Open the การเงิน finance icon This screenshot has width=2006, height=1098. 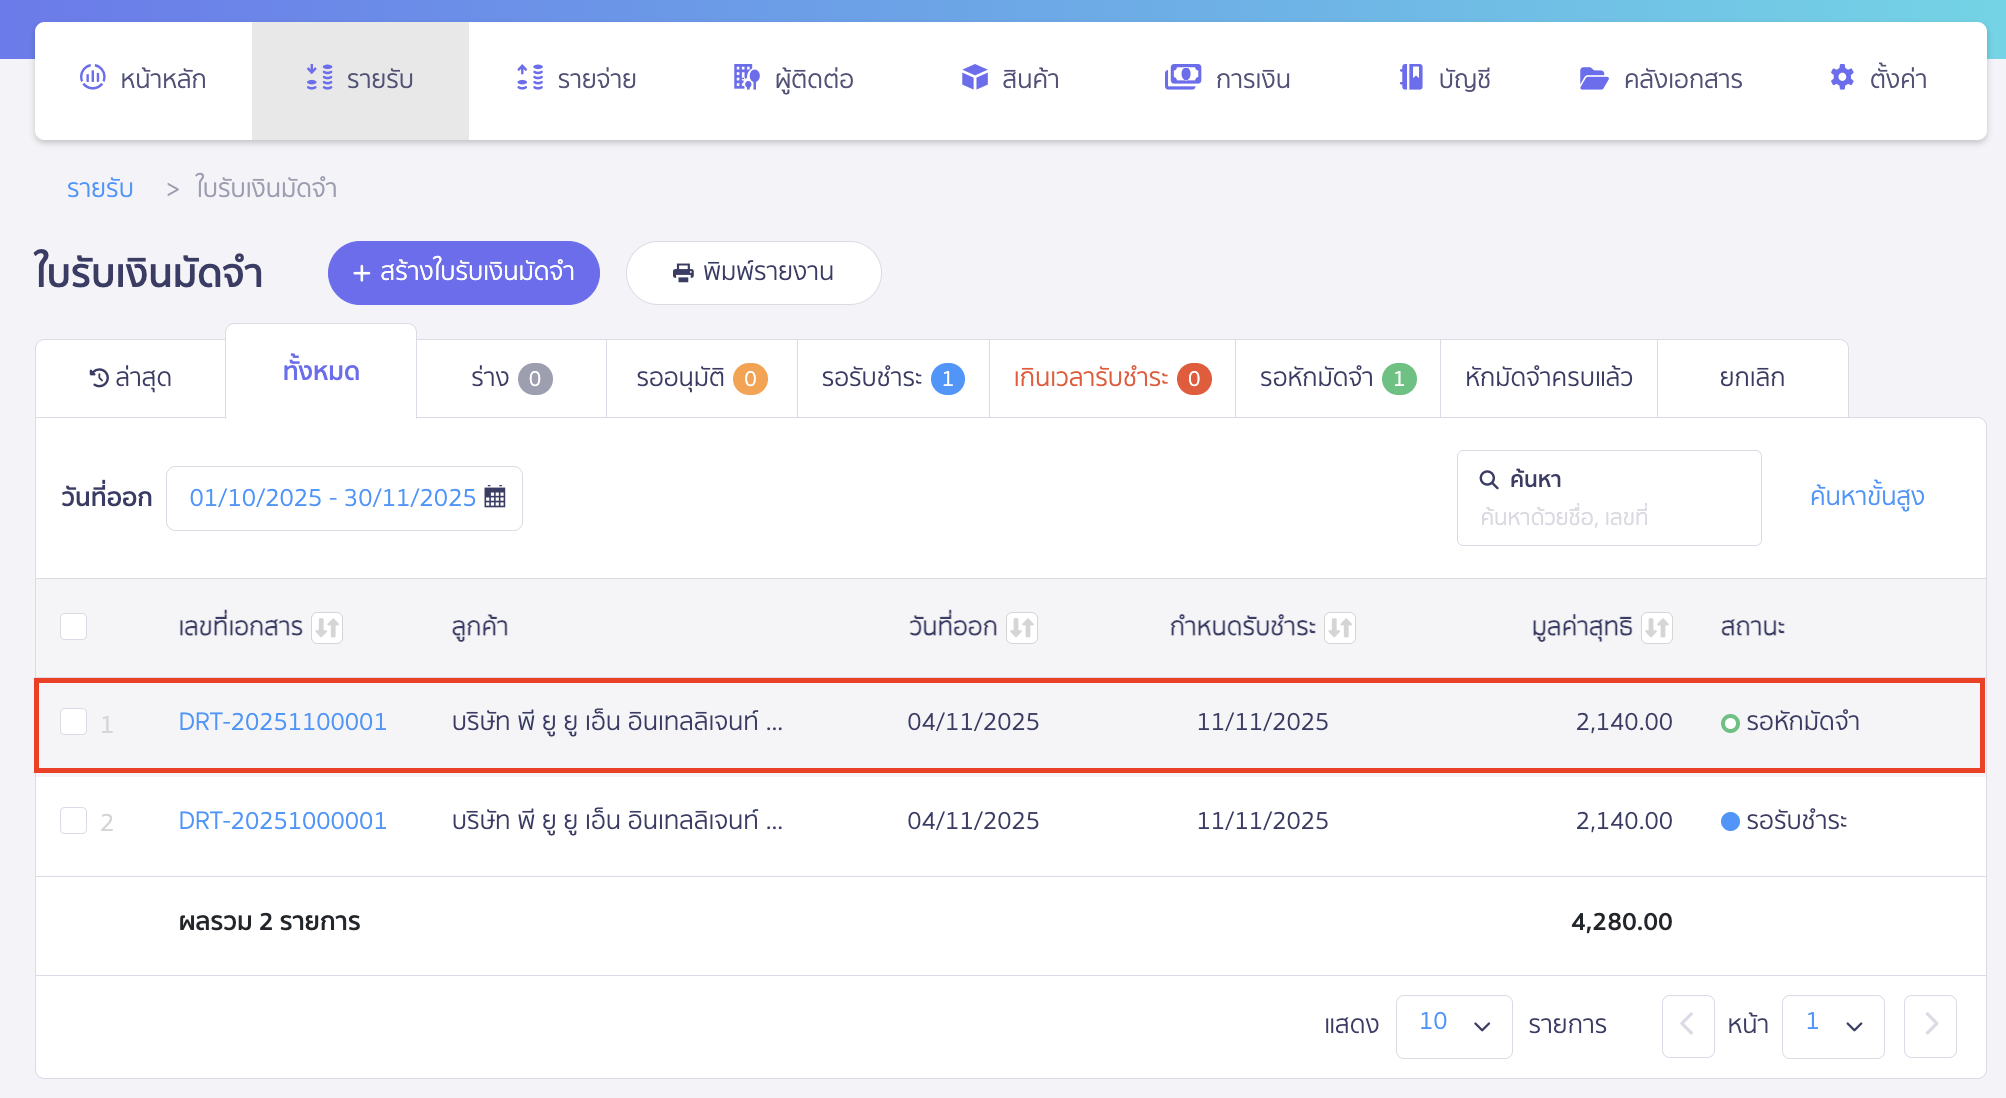[x=1183, y=77]
